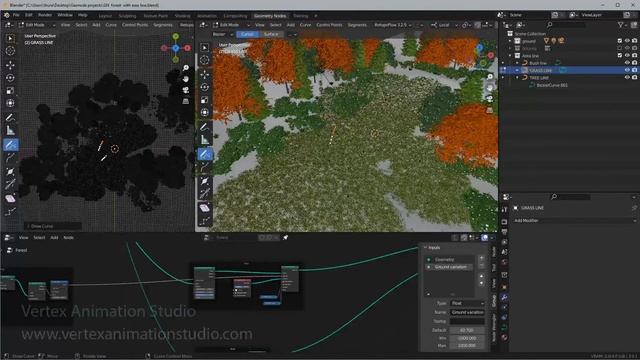640x360 pixels.
Task: Open the Window menu
Action: [64, 15]
